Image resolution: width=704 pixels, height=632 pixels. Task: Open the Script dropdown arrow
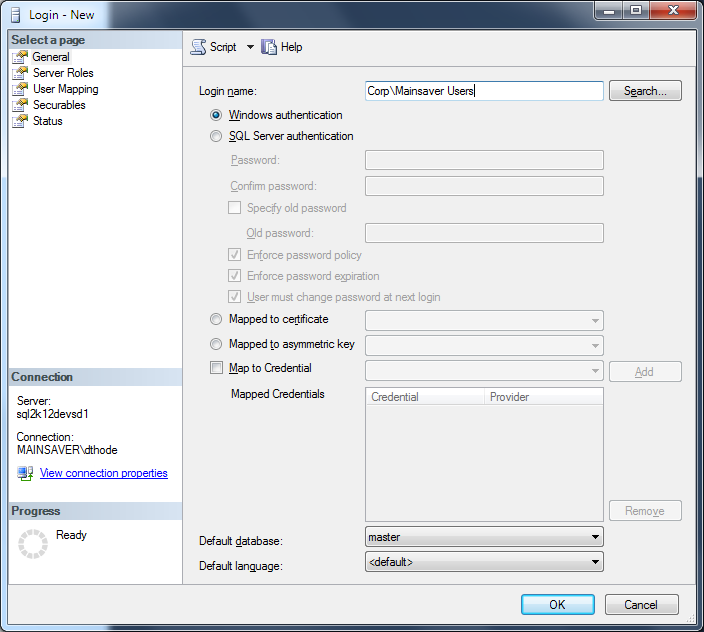pos(250,47)
